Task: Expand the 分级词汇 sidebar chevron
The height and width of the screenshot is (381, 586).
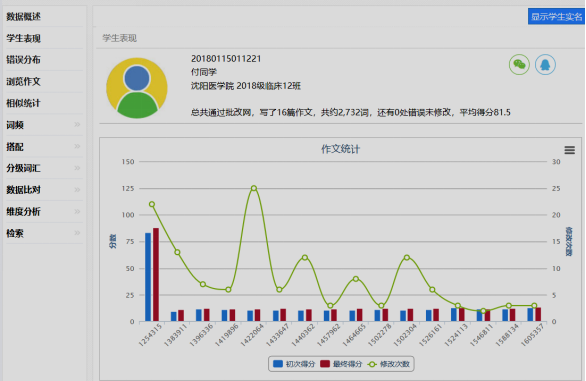Action: pos(77,168)
